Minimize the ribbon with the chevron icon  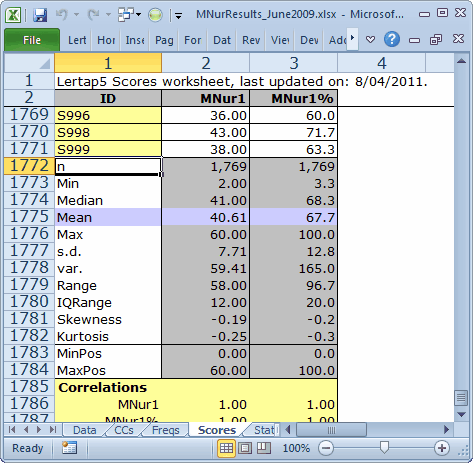(370, 40)
